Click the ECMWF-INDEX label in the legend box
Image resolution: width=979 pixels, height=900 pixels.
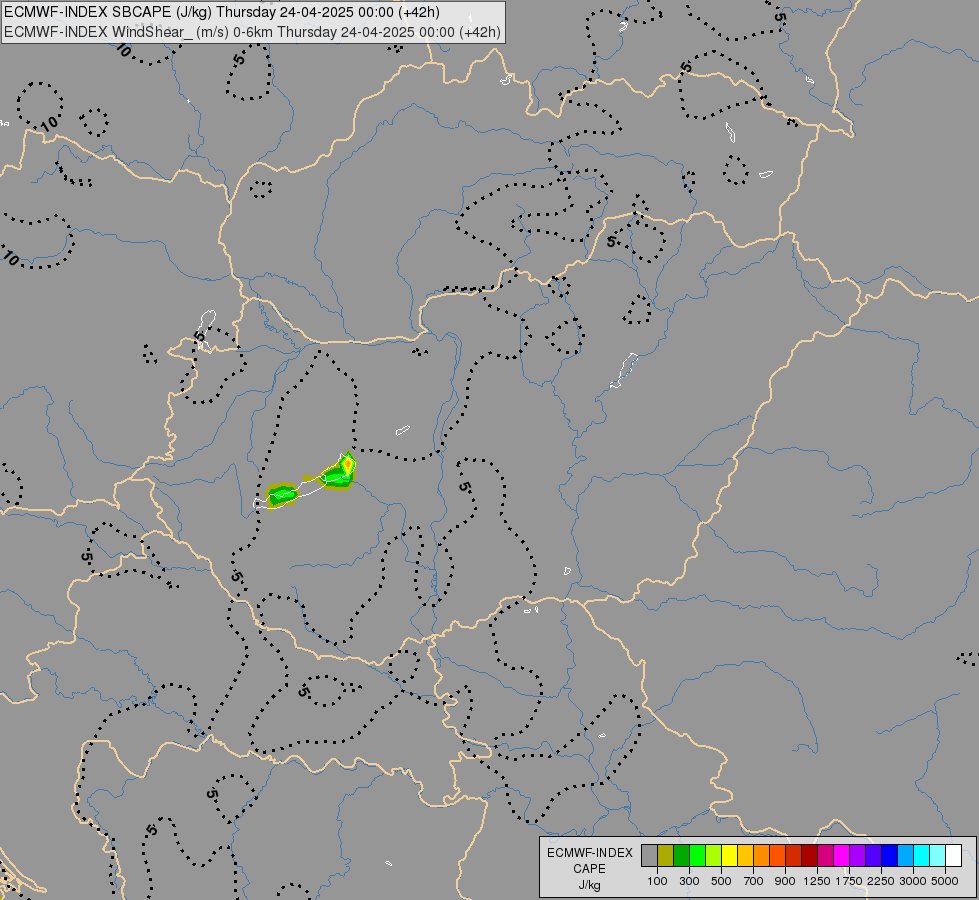[589, 853]
